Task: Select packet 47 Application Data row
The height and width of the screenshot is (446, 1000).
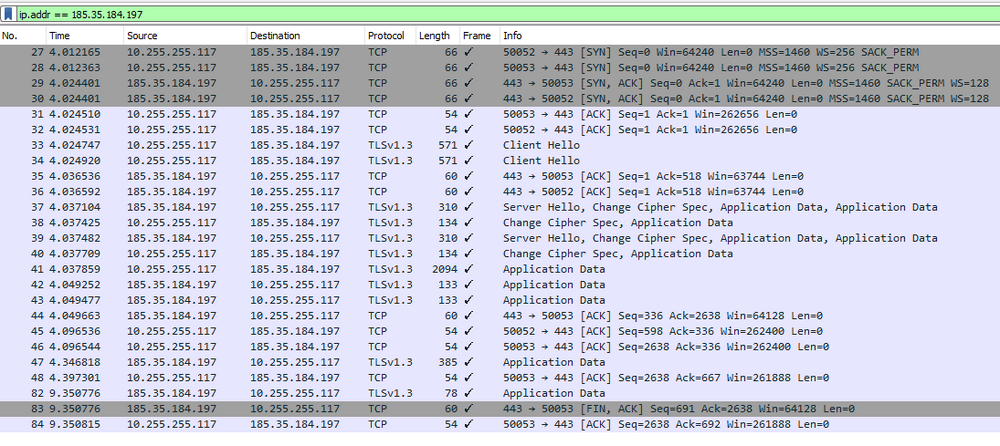Action: pyautogui.click(x=500, y=362)
